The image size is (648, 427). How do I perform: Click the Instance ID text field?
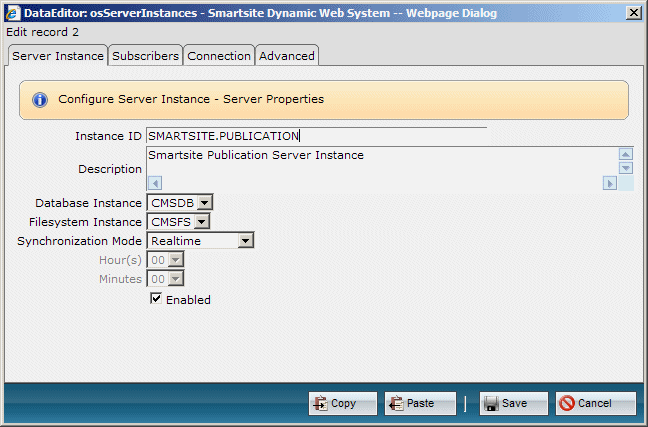point(317,136)
